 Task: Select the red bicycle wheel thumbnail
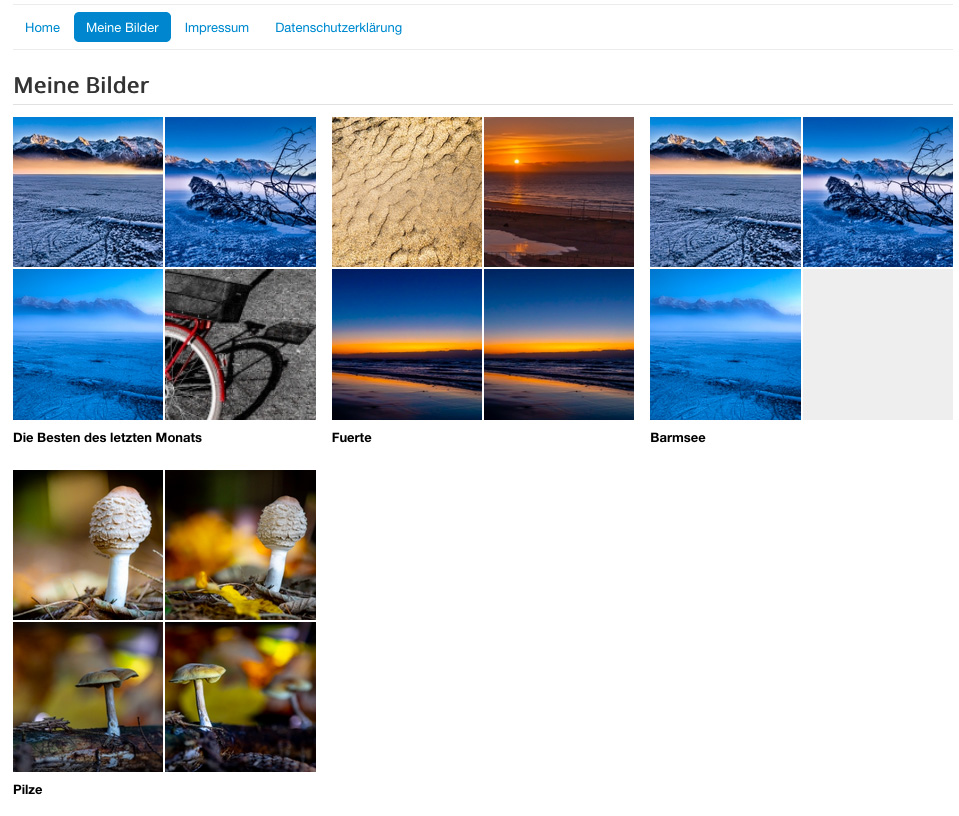240,344
